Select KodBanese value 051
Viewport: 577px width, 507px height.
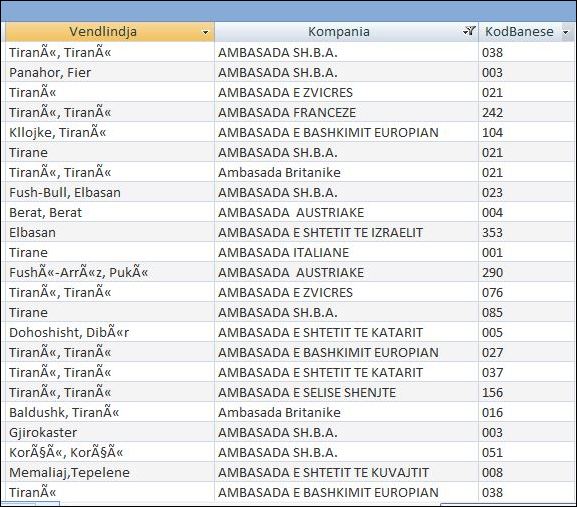tap(525, 453)
